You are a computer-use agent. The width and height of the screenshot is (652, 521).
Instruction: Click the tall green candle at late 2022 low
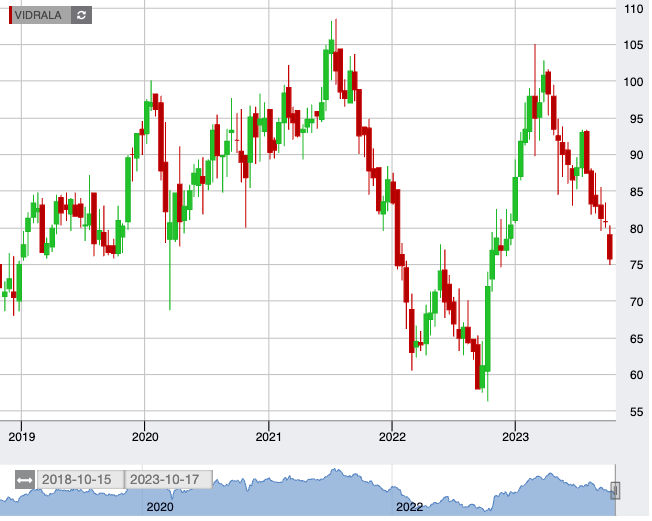(x=488, y=328)
